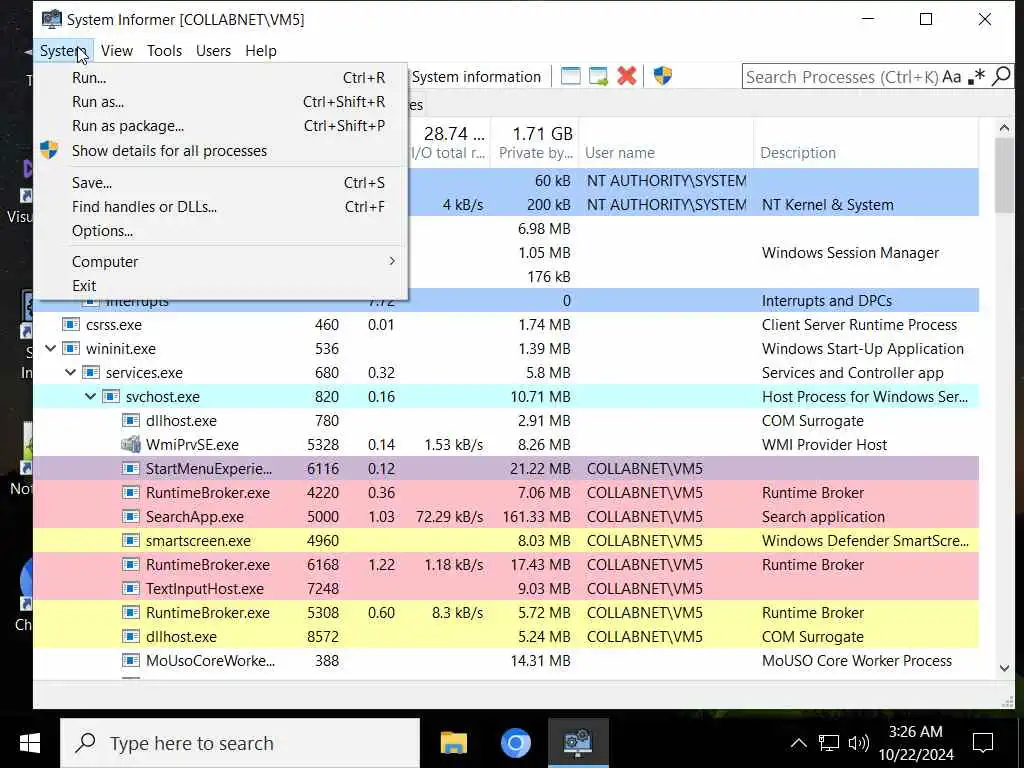Open the View menu
The height and width of the screenshot is (768, 1024).
(117, 51)
